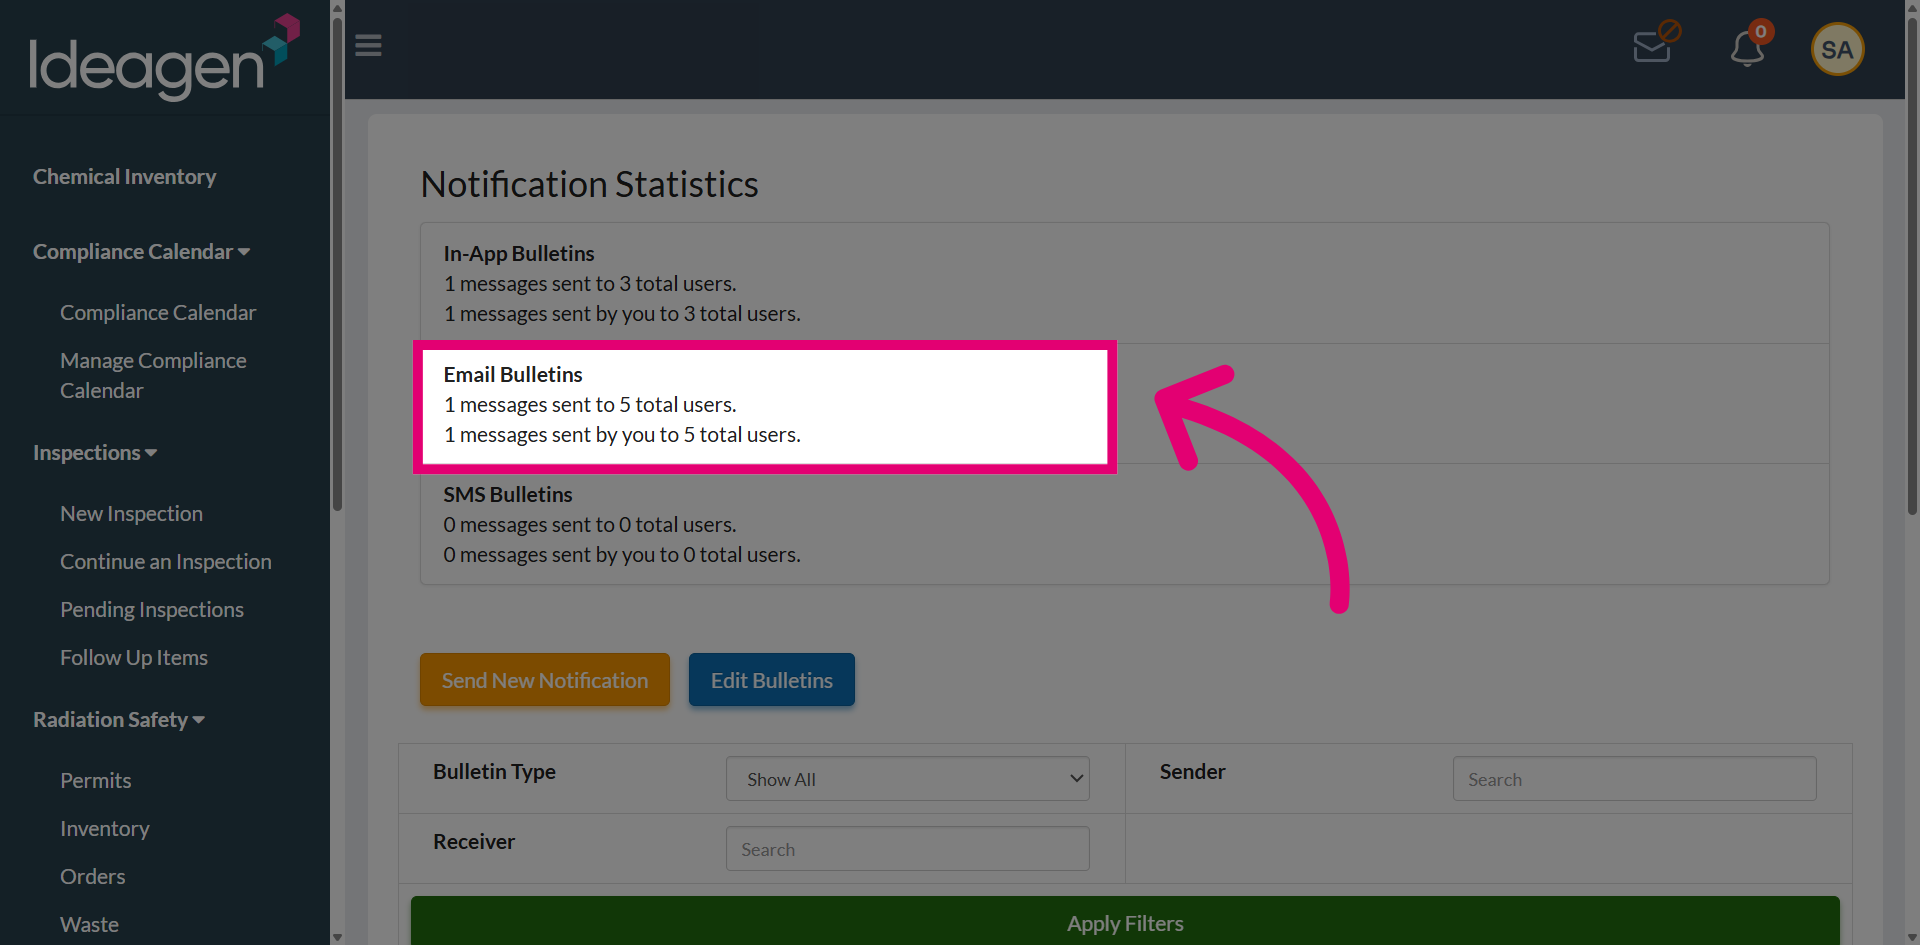Click the page vertical scrollbar thumb

(1912, 265)
